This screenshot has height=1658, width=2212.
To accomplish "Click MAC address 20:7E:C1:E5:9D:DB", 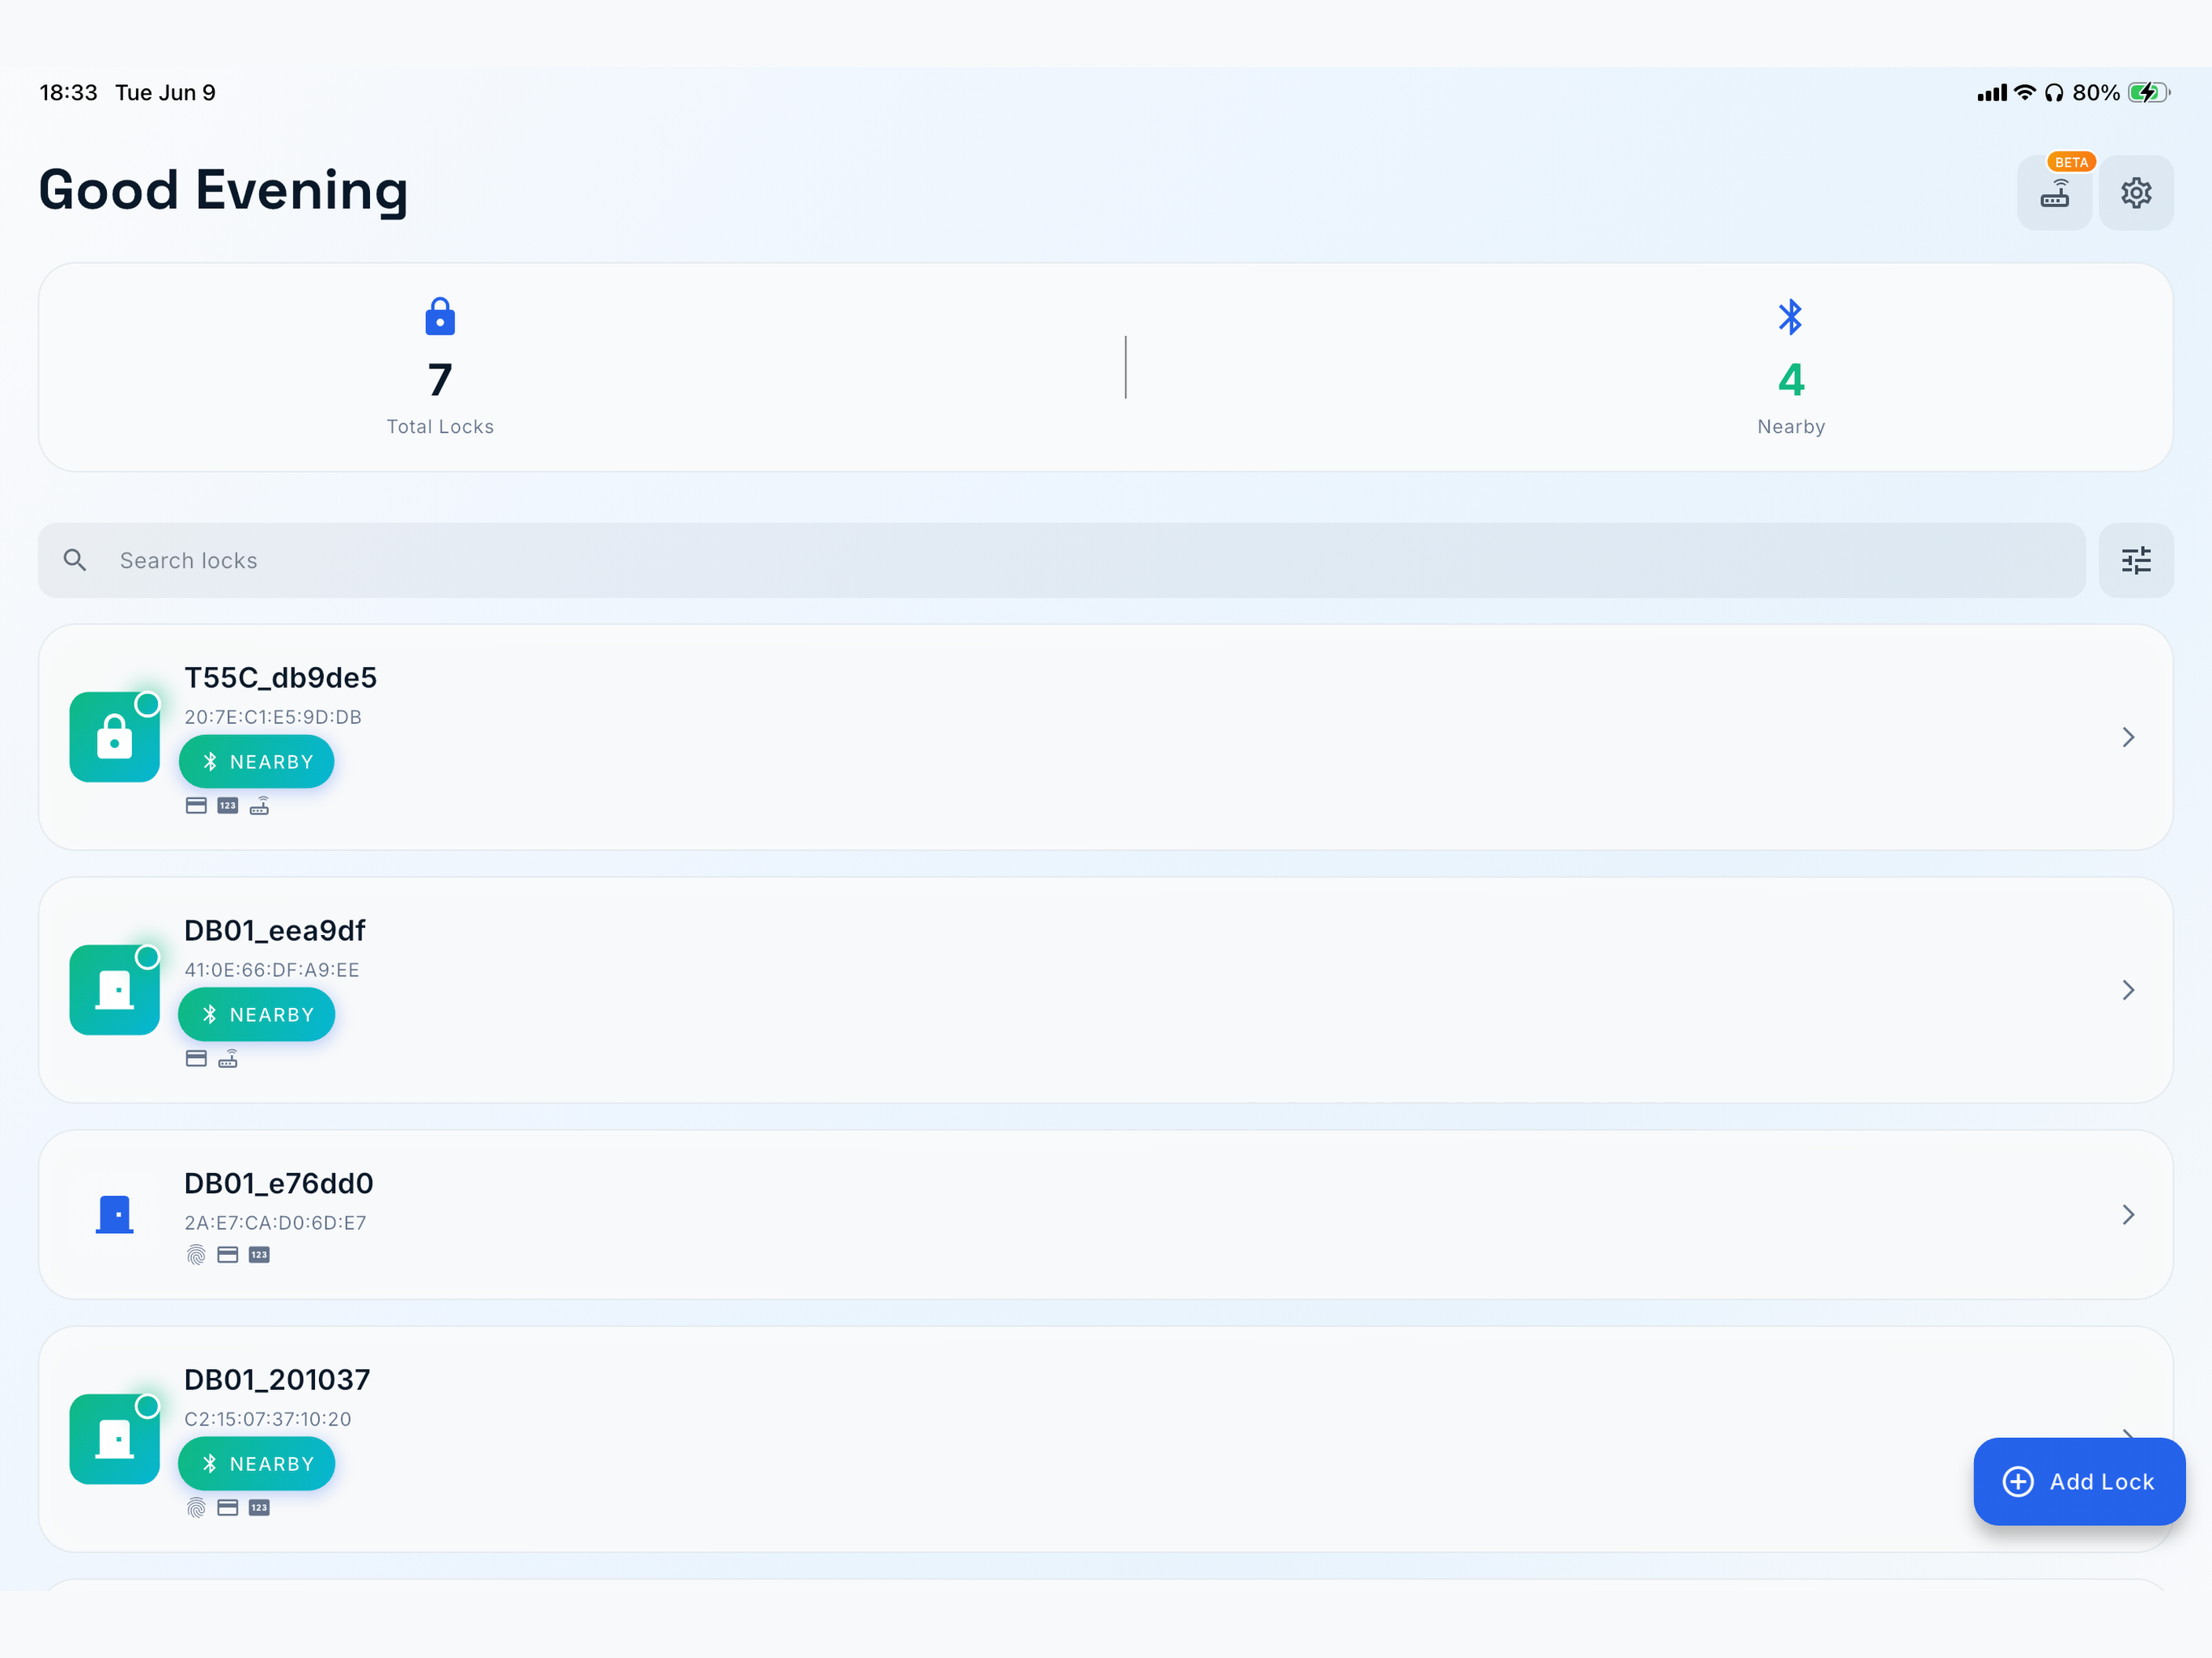I will coord(273,717).
